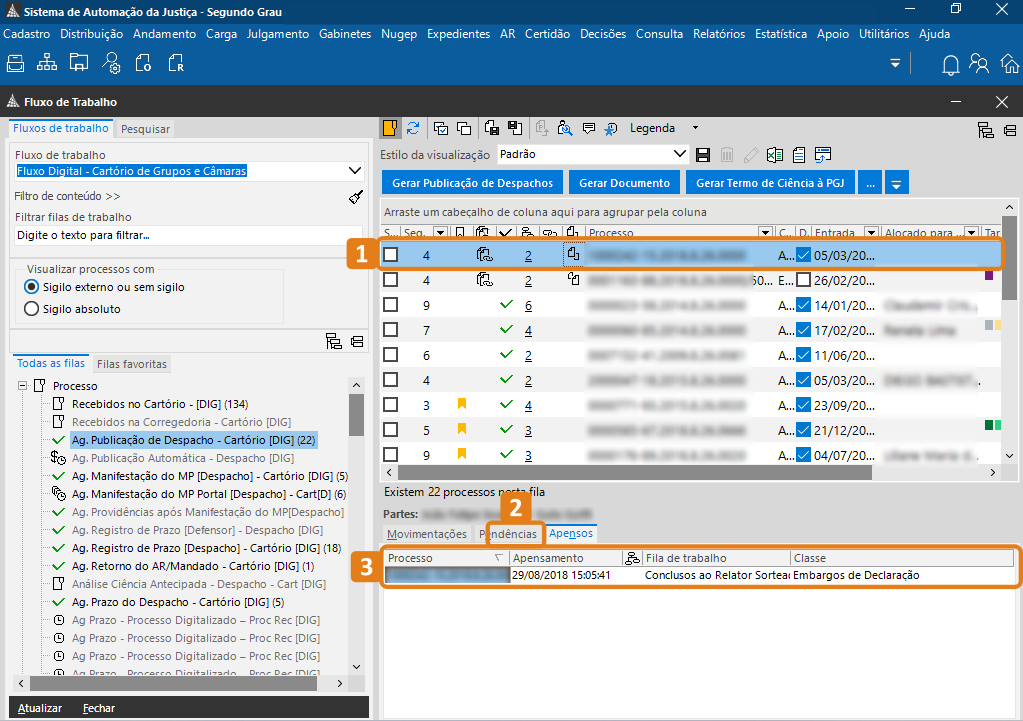This screenshot has width=1023, height=721.
Task: Select the 'Sigilo absoluto' radio option
Action: [31, 309]
